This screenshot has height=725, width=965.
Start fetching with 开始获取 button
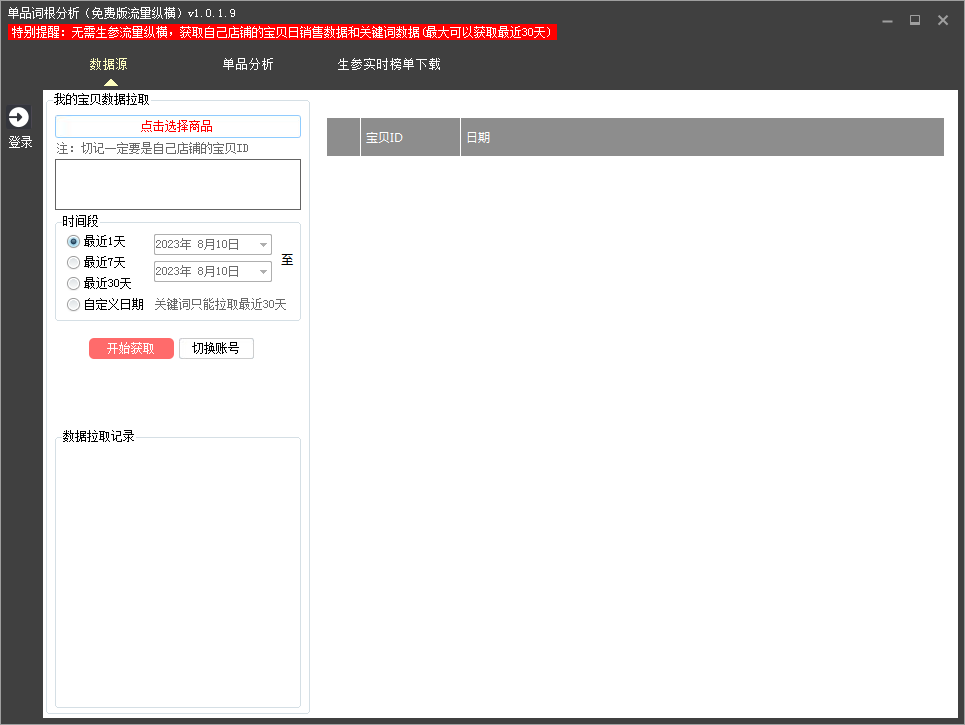click(131, 348)
